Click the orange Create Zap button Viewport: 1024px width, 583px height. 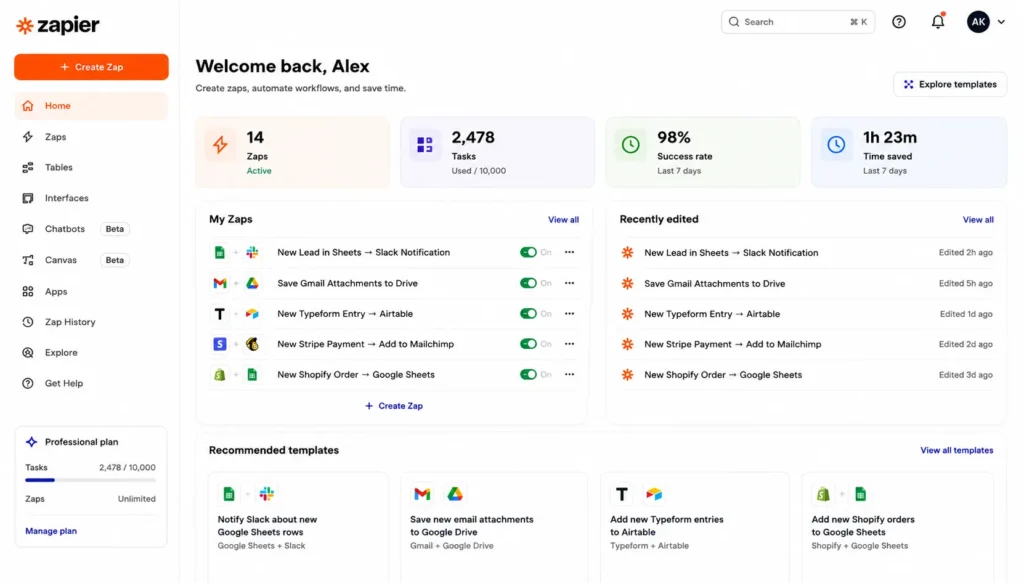(91, 67)
